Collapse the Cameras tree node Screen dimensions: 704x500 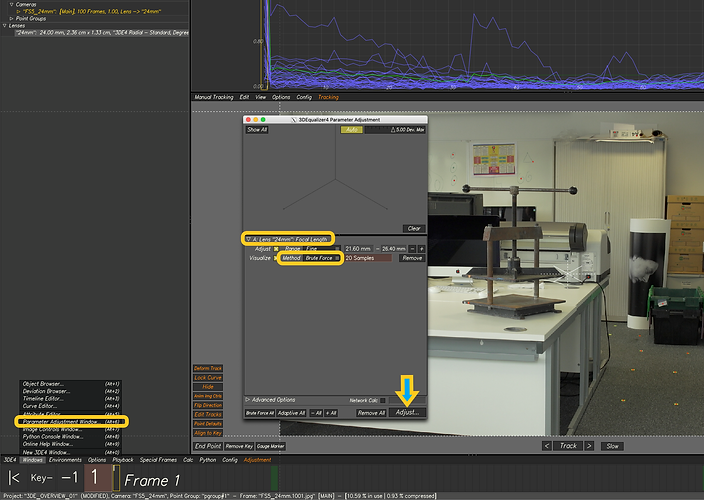coord(12,4)
